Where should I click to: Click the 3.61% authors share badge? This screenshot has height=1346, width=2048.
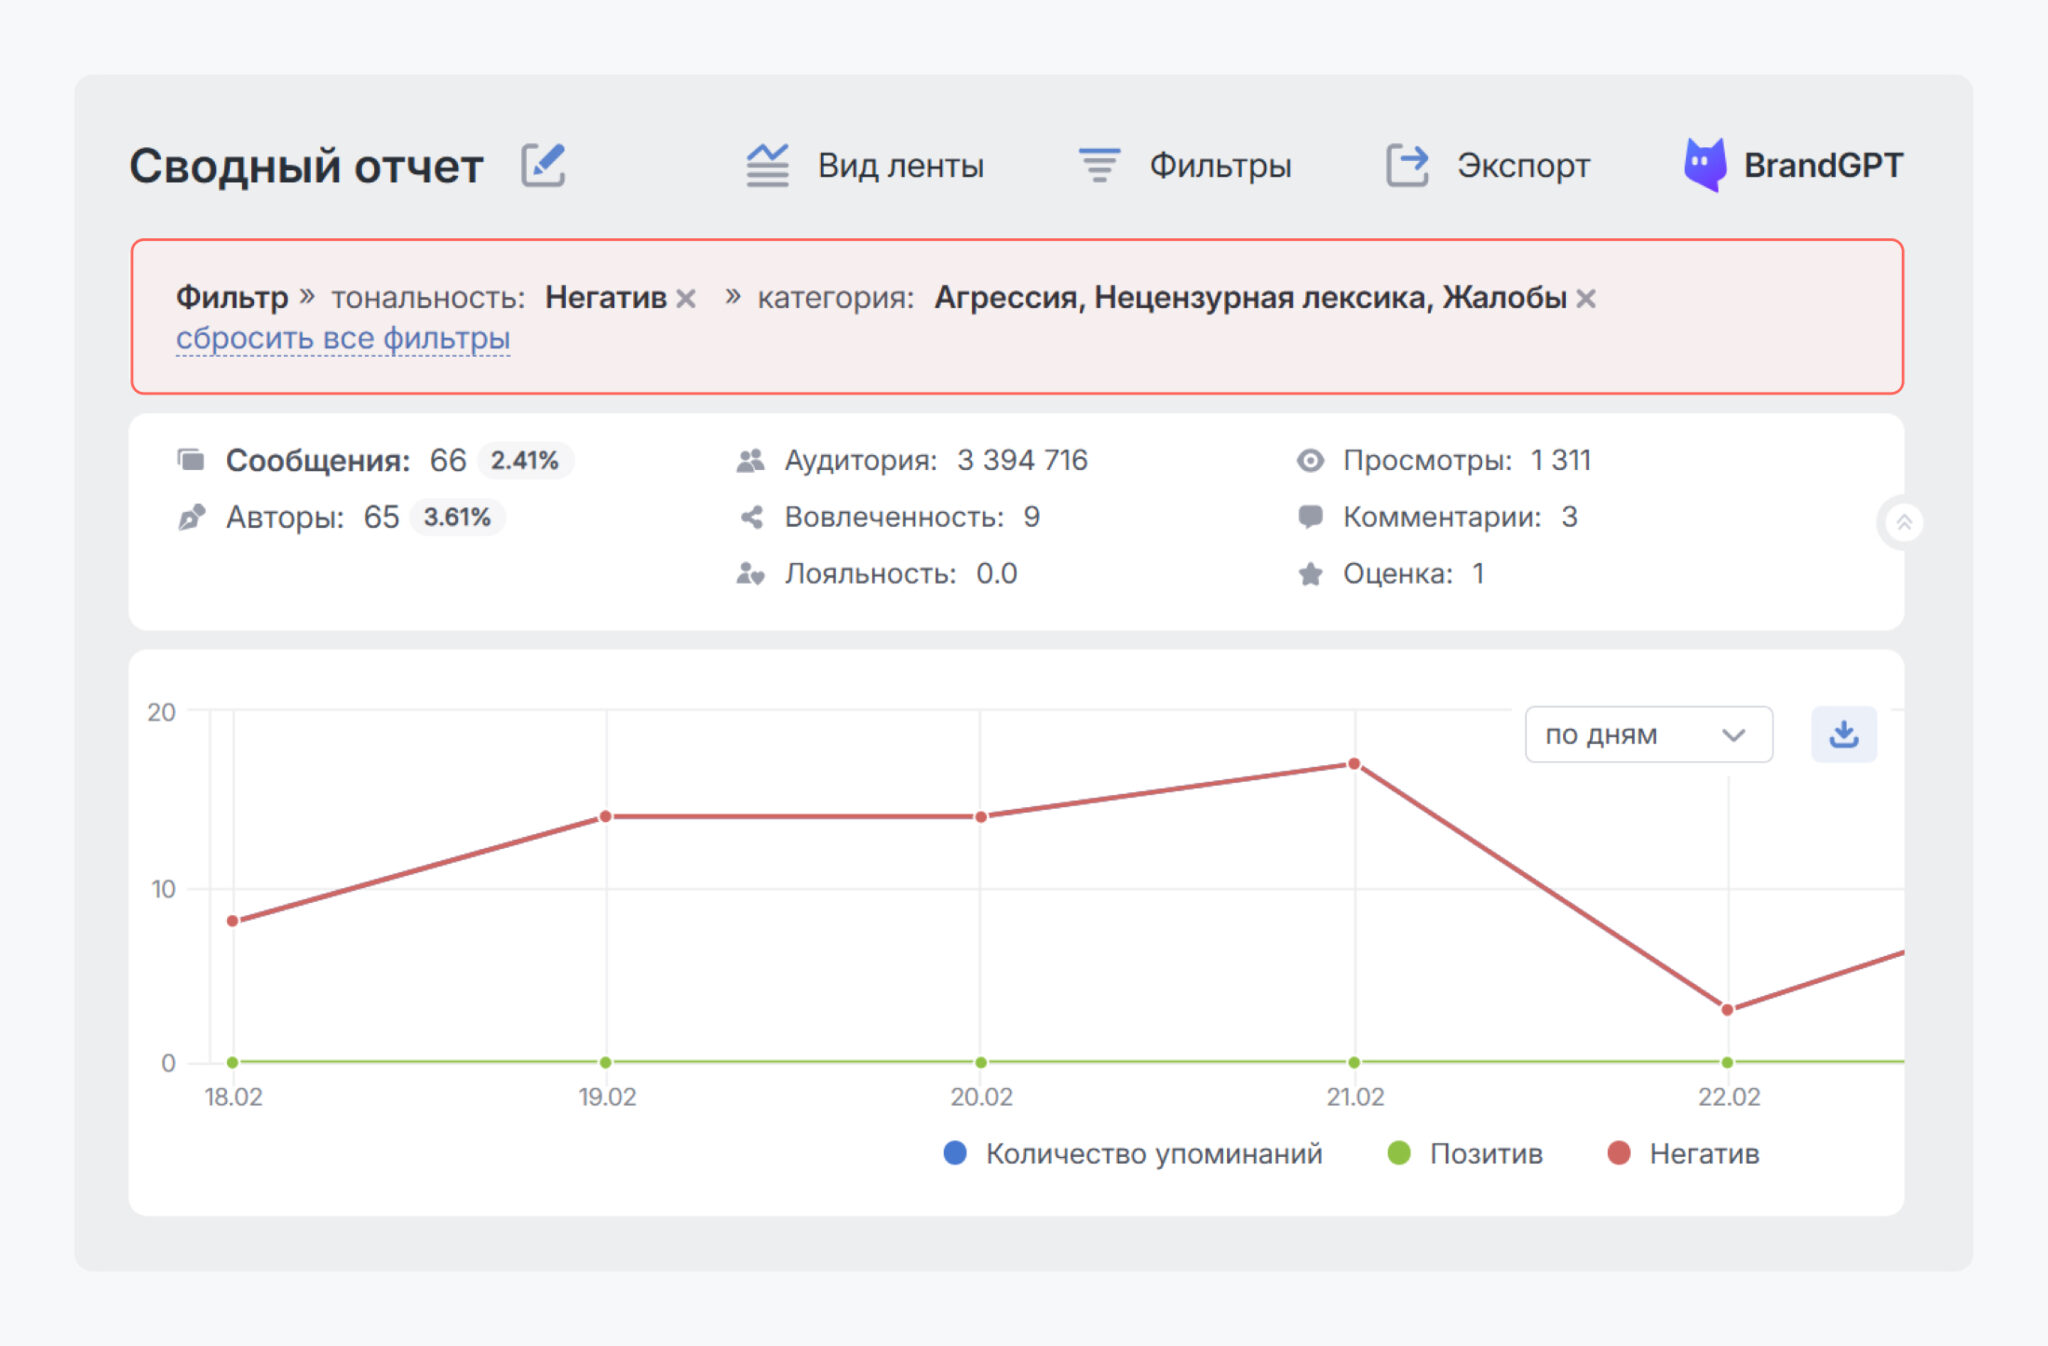point(457,517)
